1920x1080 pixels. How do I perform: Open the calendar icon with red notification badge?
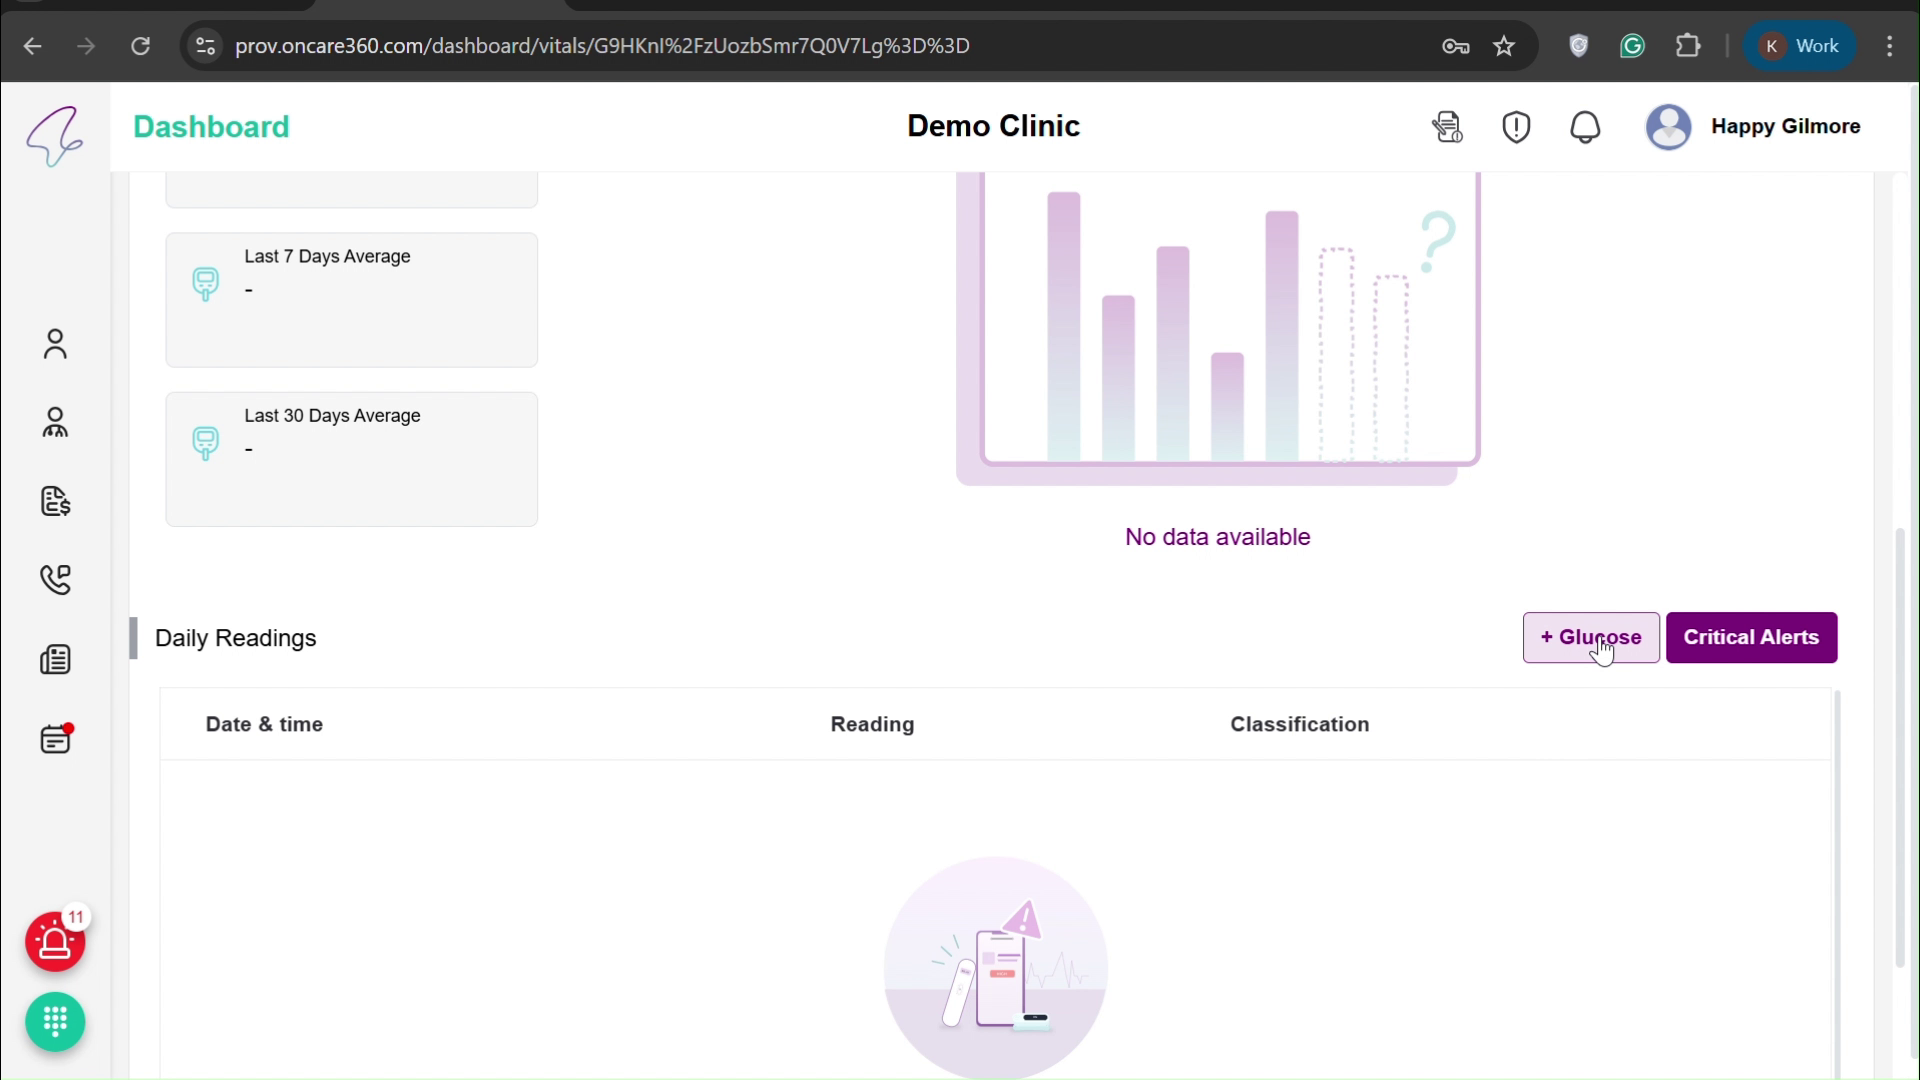[55, 739]
